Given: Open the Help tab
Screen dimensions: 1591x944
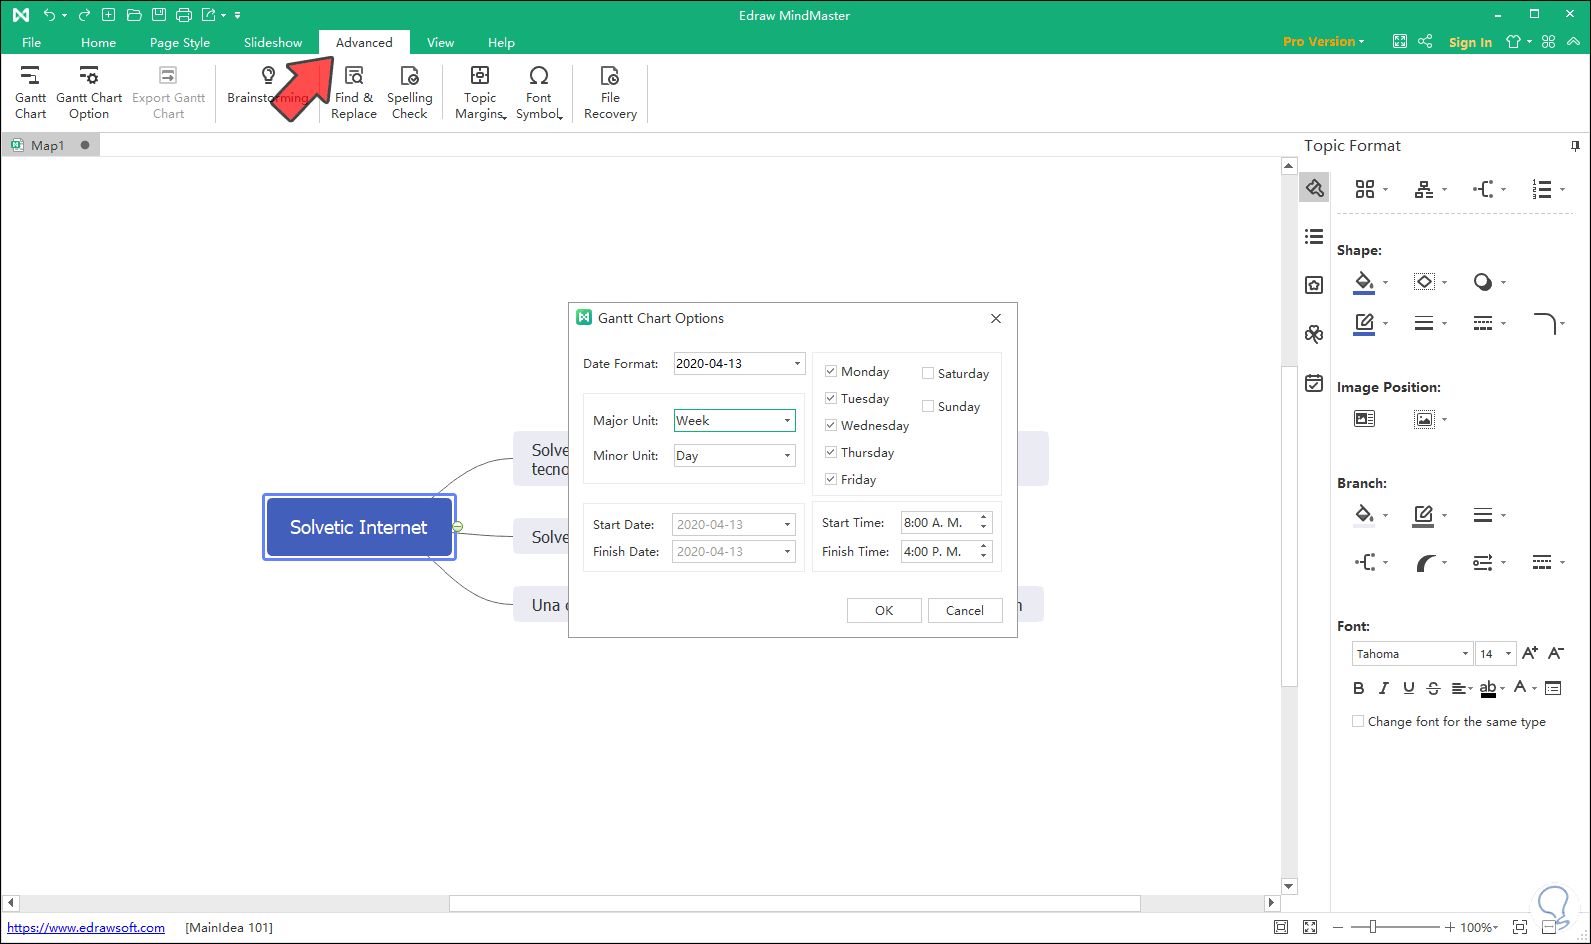Looking at the screenshot, I should [x=501, y=42].
